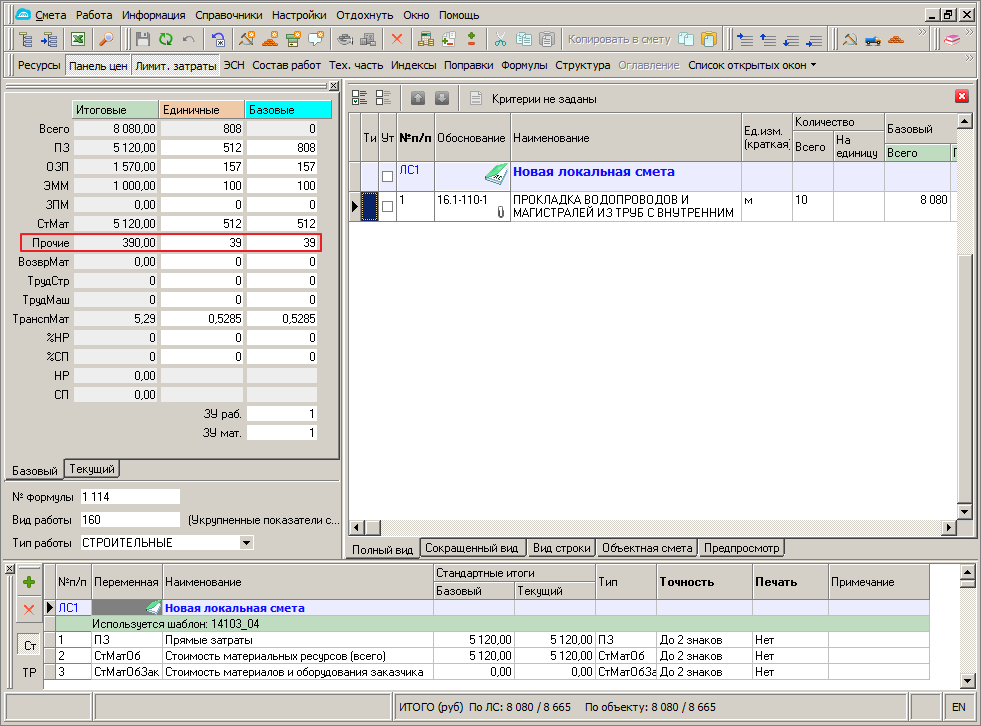Click the Поправки button
The height and width of the screenshot is (726, 981).
(469, 65)
